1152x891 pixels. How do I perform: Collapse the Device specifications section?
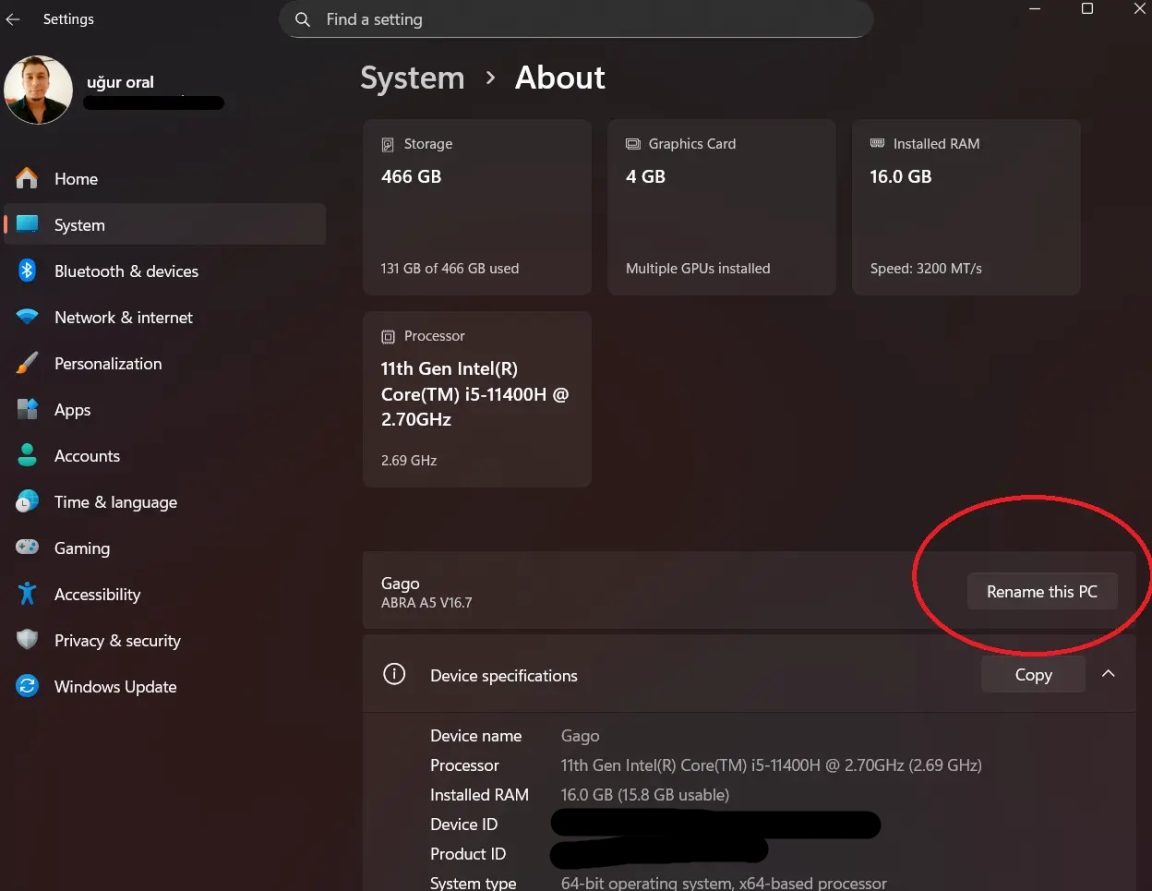1108,674
